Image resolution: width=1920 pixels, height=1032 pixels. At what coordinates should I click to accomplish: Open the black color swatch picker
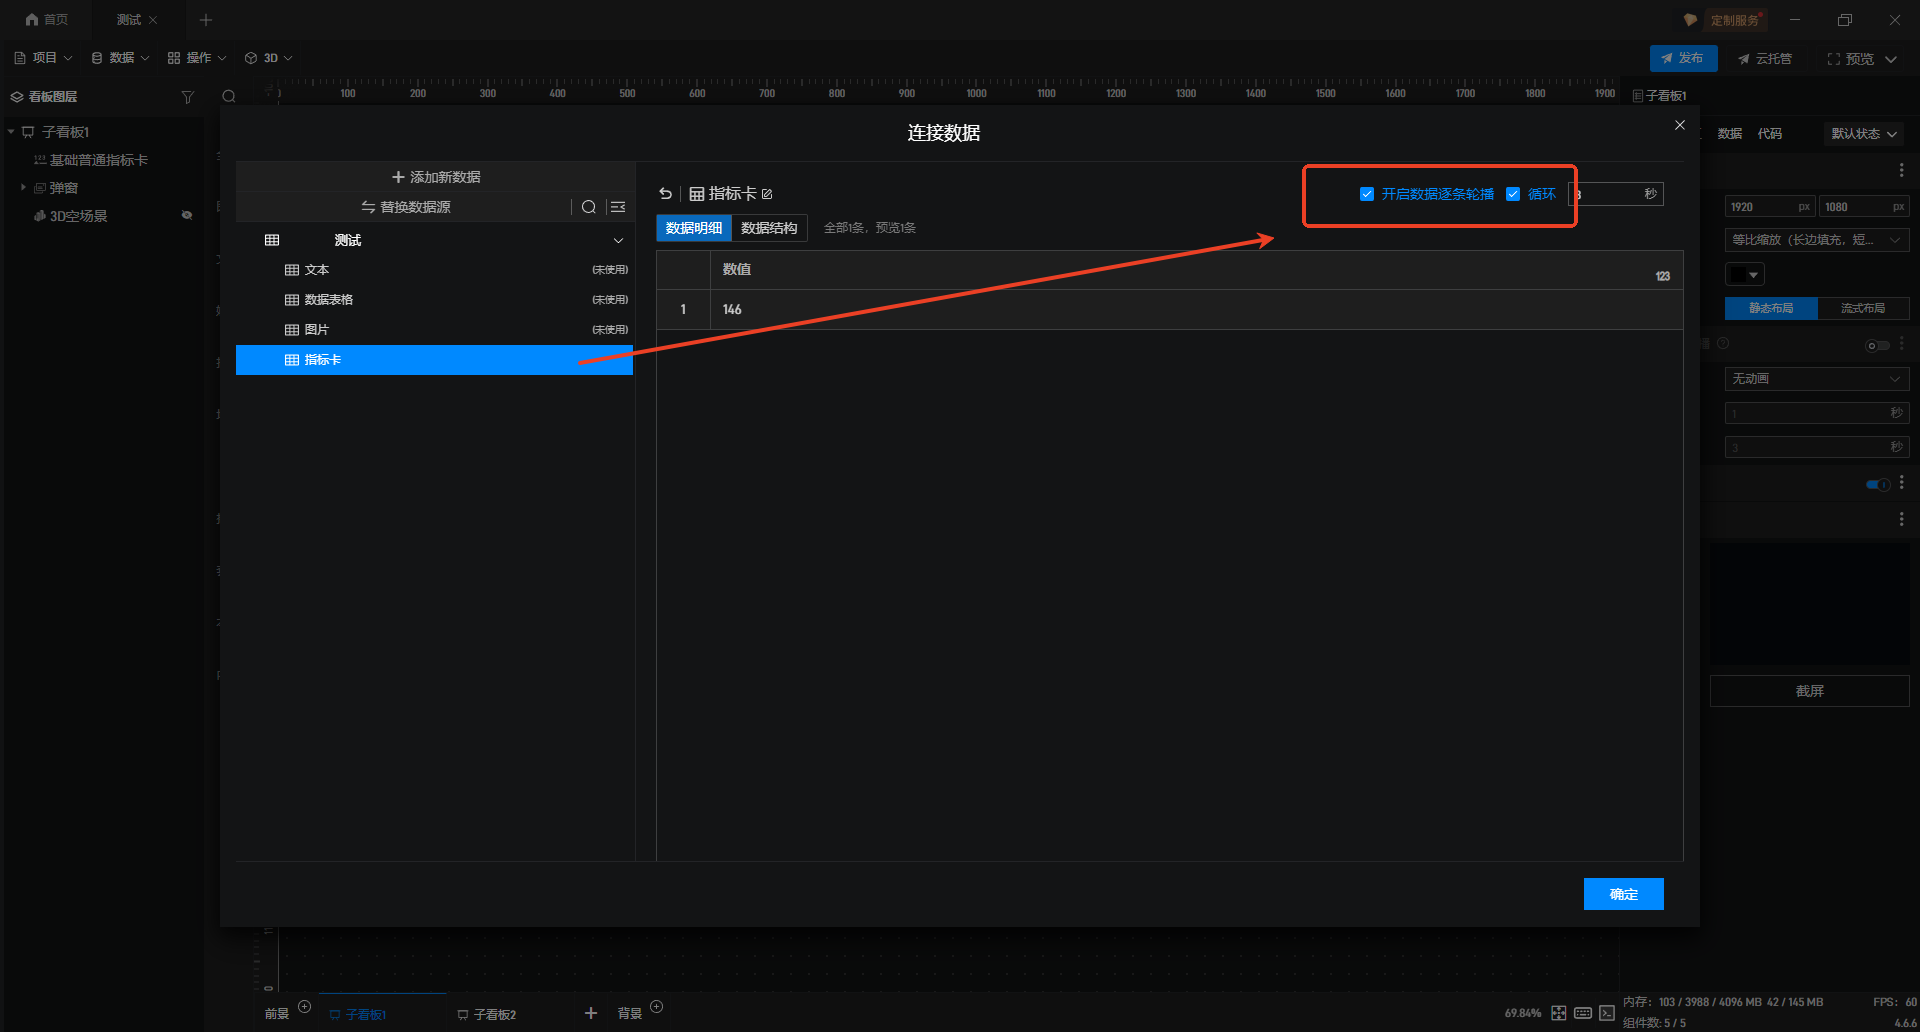pyautogui.click(x=1745, y=274)
